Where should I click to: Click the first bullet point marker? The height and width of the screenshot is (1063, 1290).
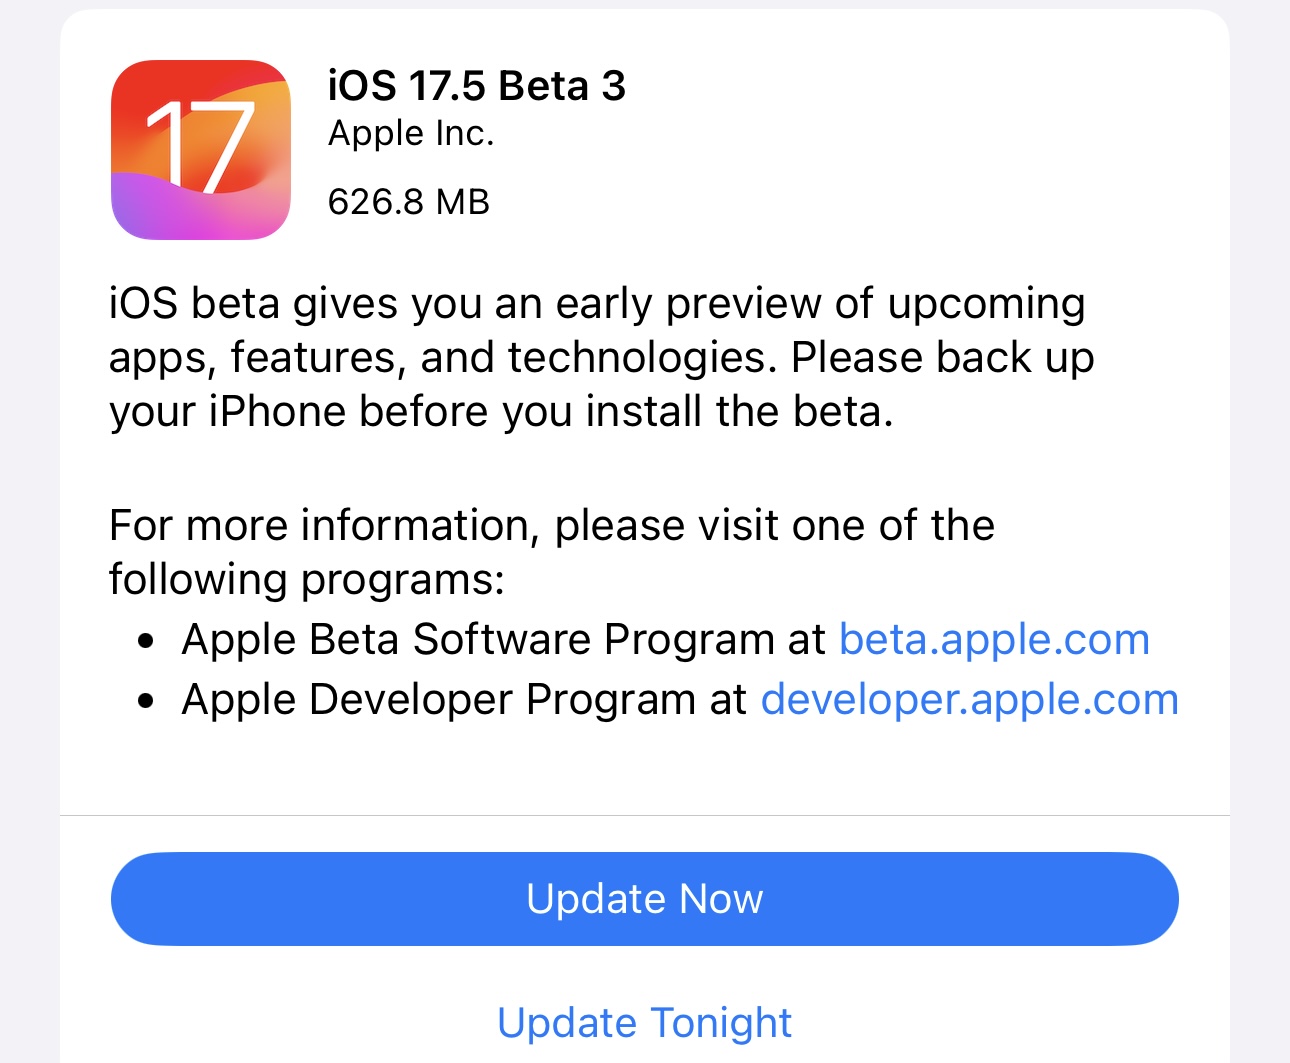(147, 641)
